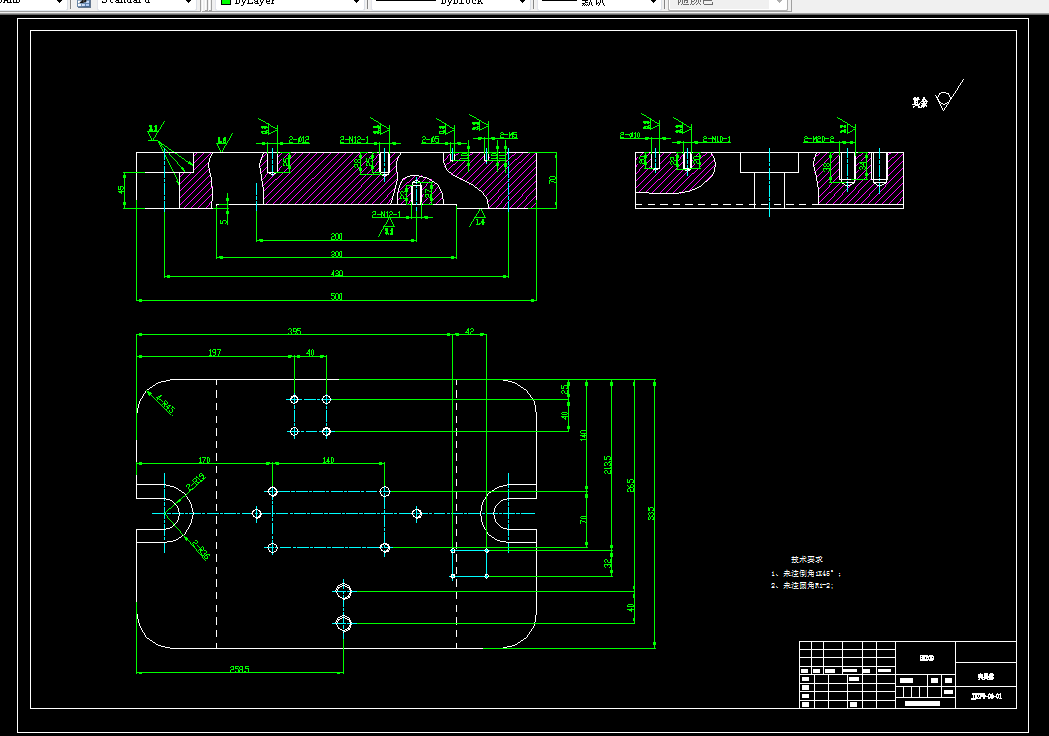Click the green ByLayer color swatch

(x=226, y=2)
